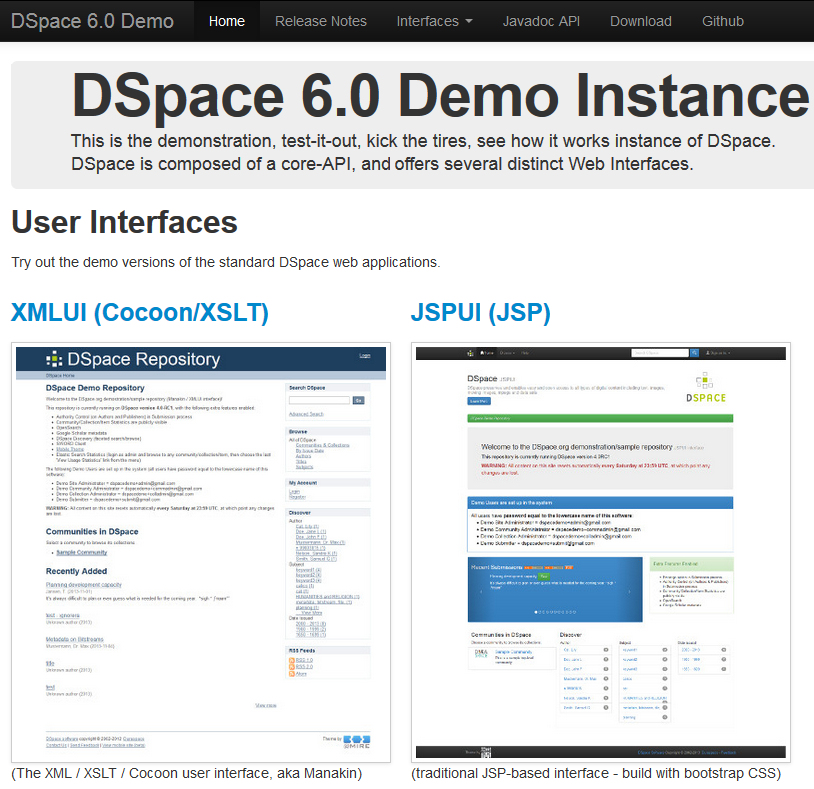Click the "(traditional JSP-based interface - build with bootstrap CSS)" caption

596,773
